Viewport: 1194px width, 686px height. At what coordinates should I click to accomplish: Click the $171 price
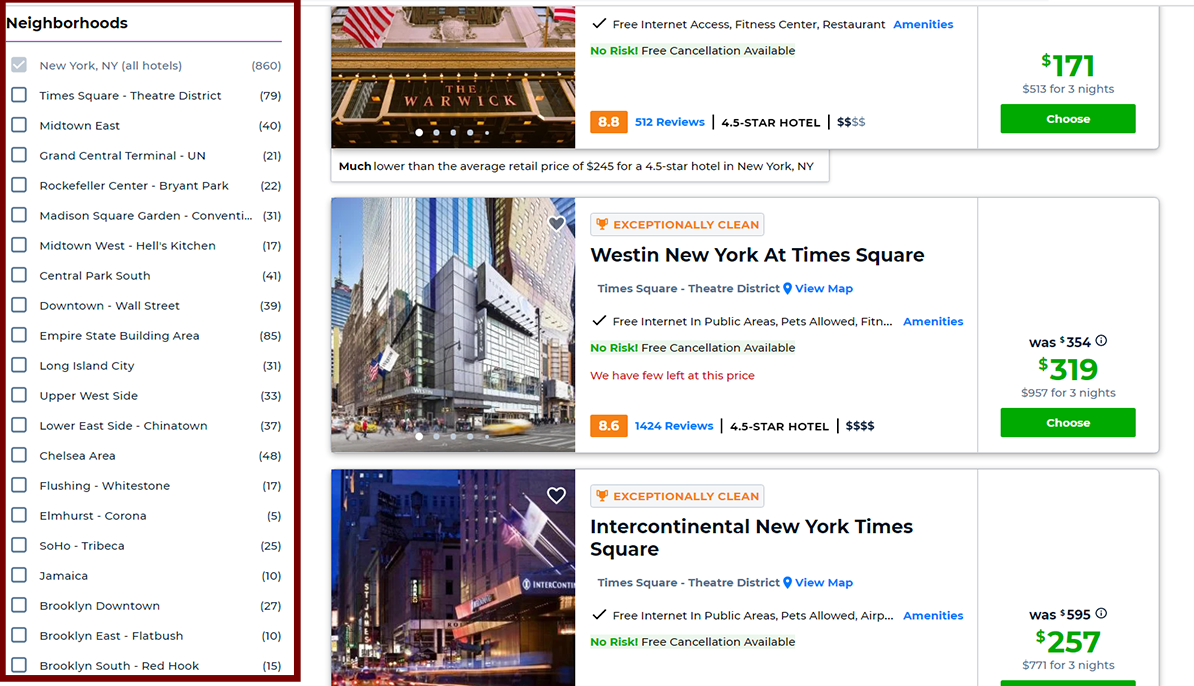[x=1068, y=65]
